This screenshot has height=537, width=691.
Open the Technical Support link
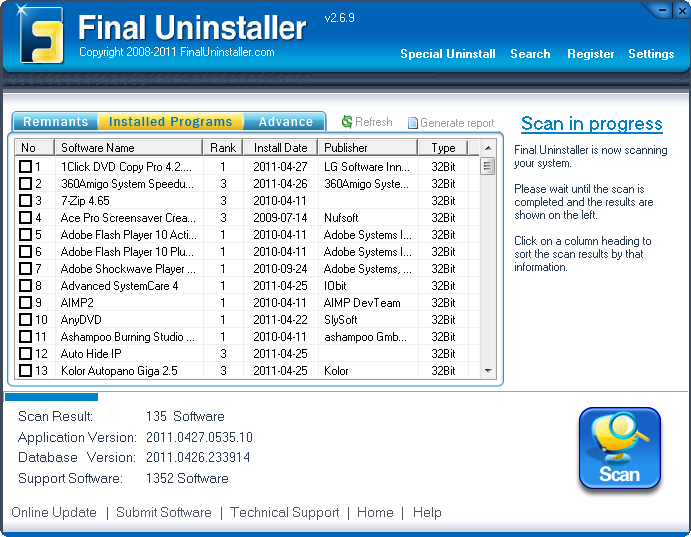point(285,512)
